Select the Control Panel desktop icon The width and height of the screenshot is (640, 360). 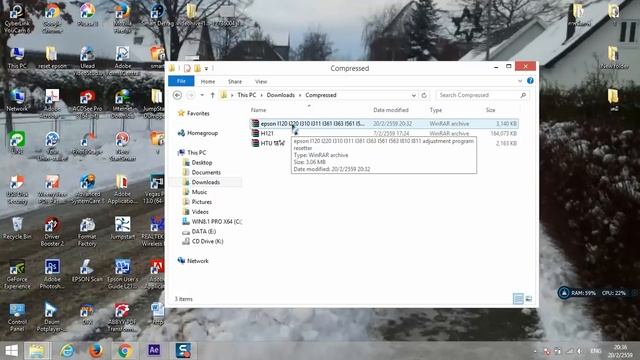(17, 317)
